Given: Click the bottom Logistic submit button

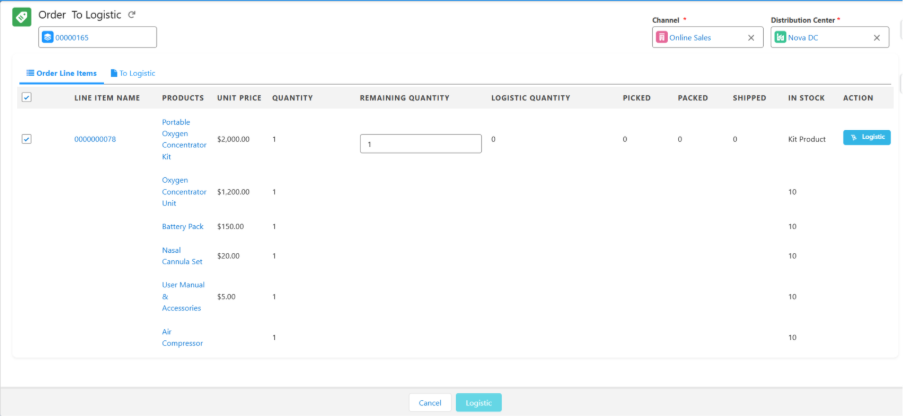Looking at the screenshot, I should click(x=478, y=402).
